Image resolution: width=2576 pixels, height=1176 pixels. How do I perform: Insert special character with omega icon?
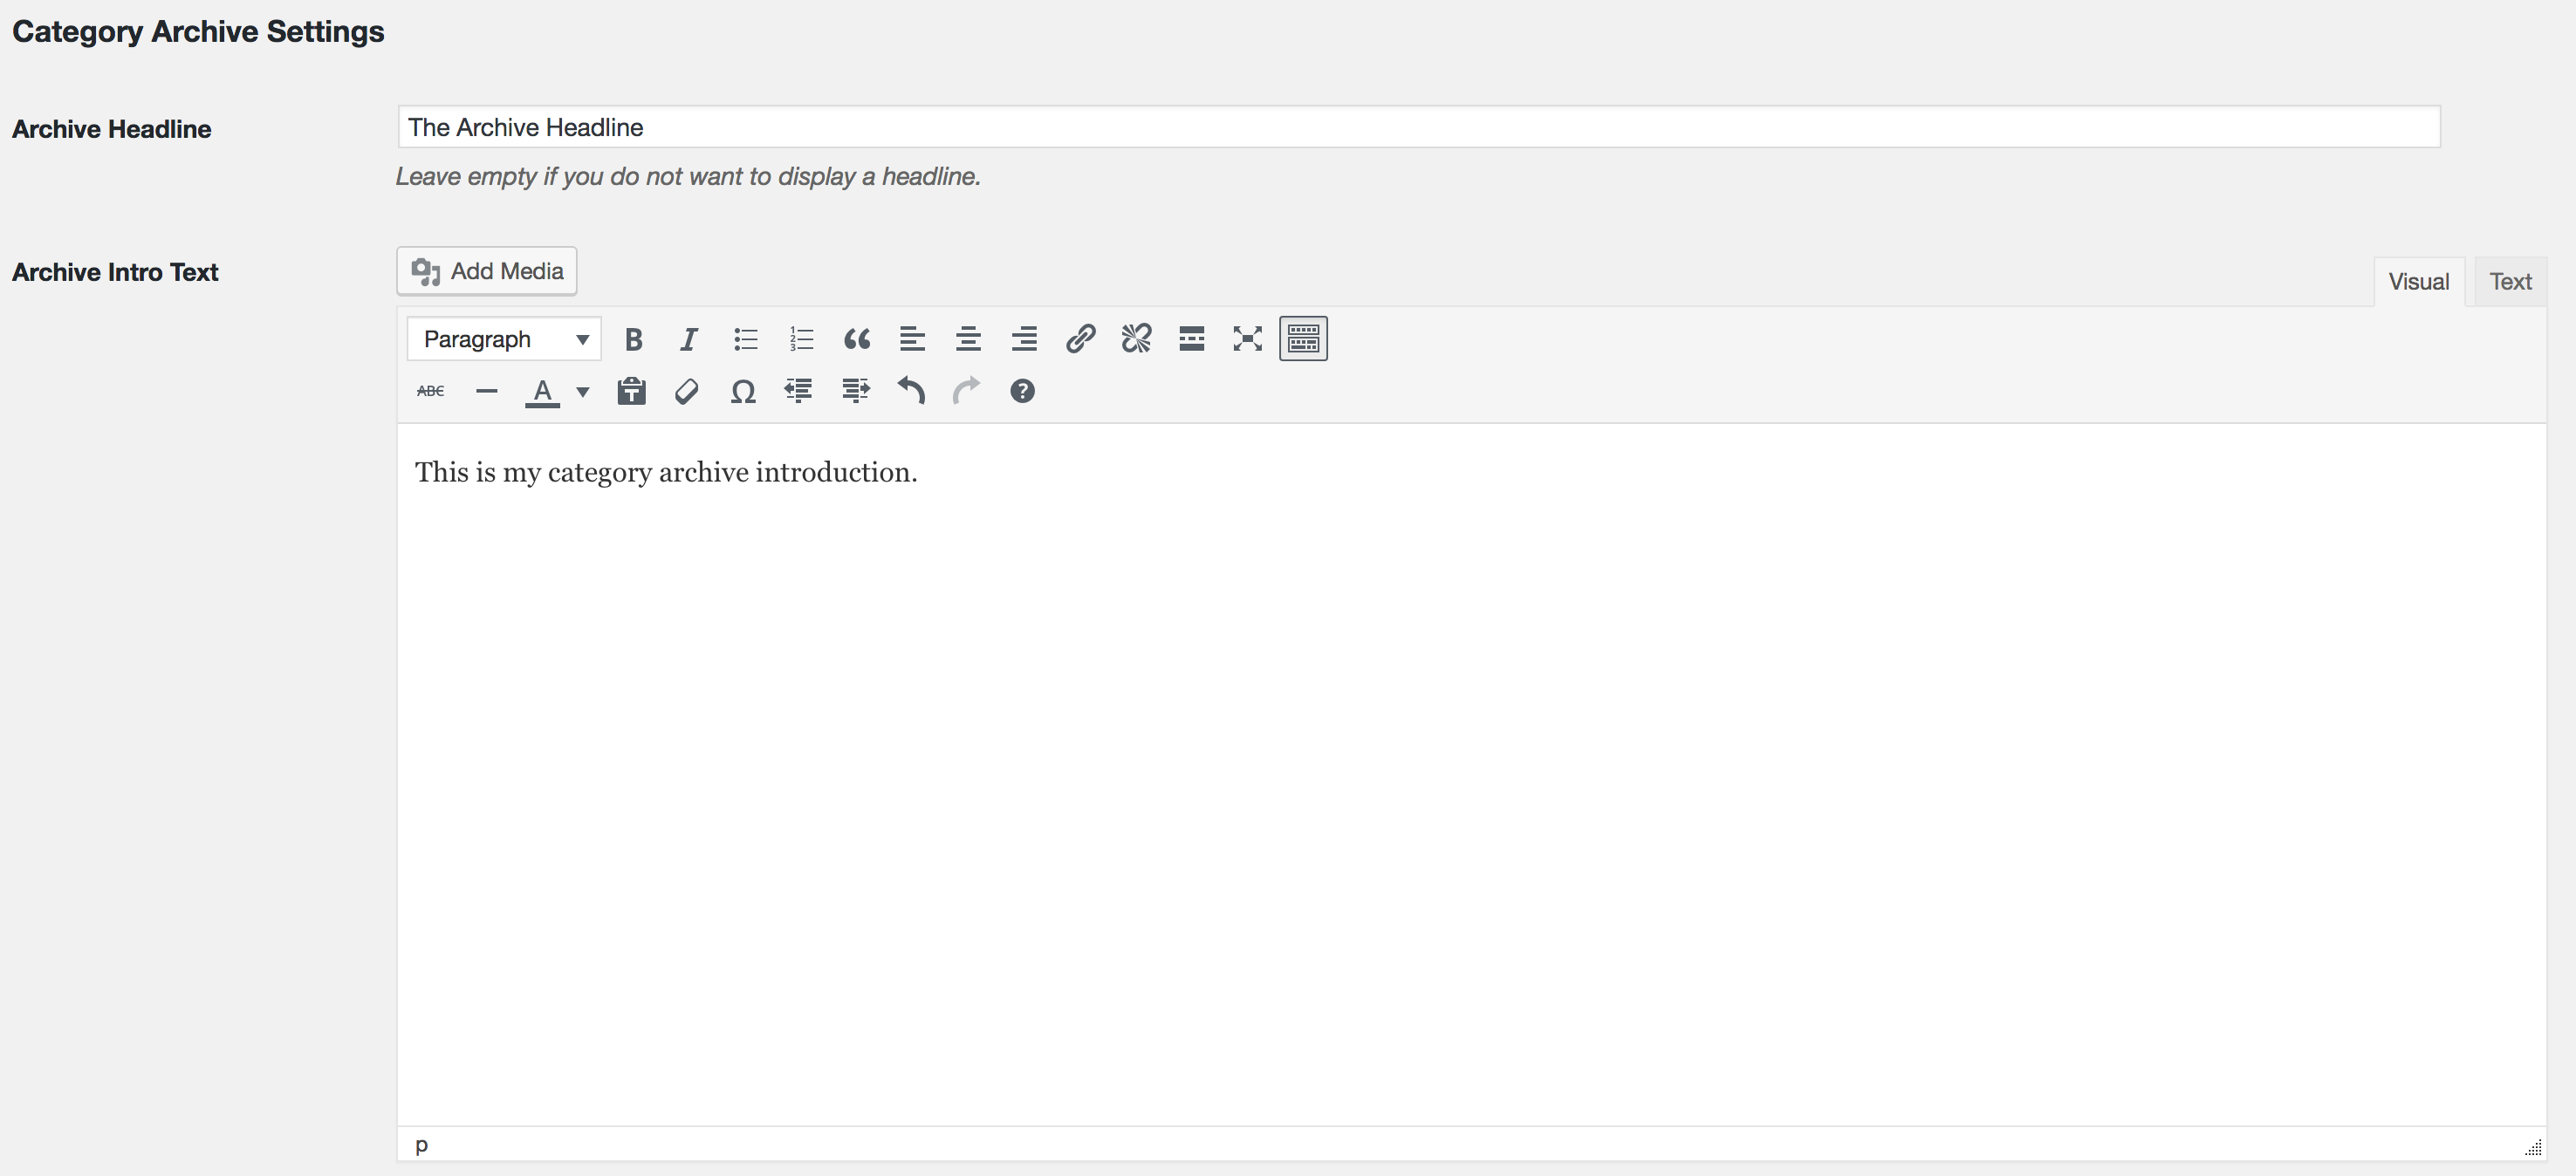[742, 392]
